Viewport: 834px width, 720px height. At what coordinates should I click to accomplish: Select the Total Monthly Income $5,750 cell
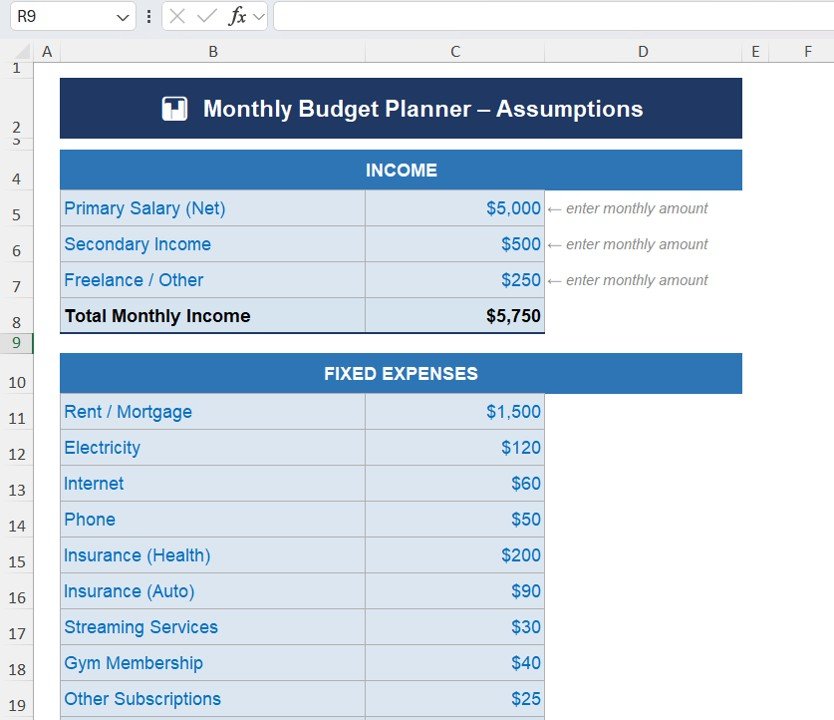point(455,316)
